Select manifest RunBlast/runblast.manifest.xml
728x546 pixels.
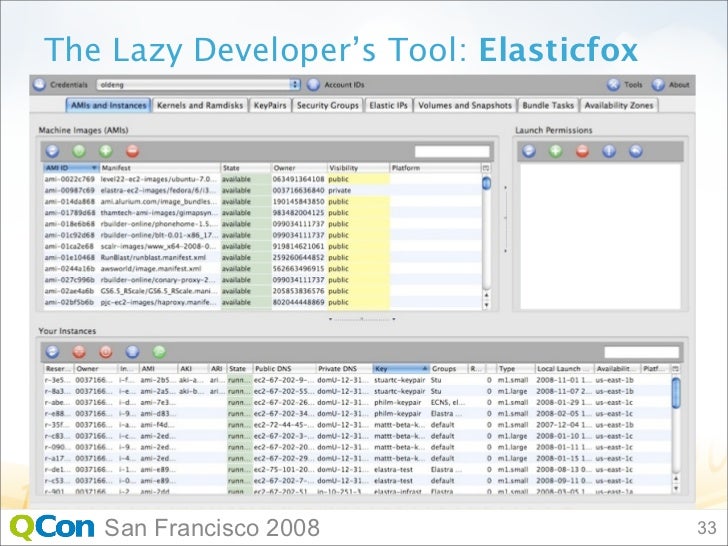pyautogui.click(x=153, y=258)
